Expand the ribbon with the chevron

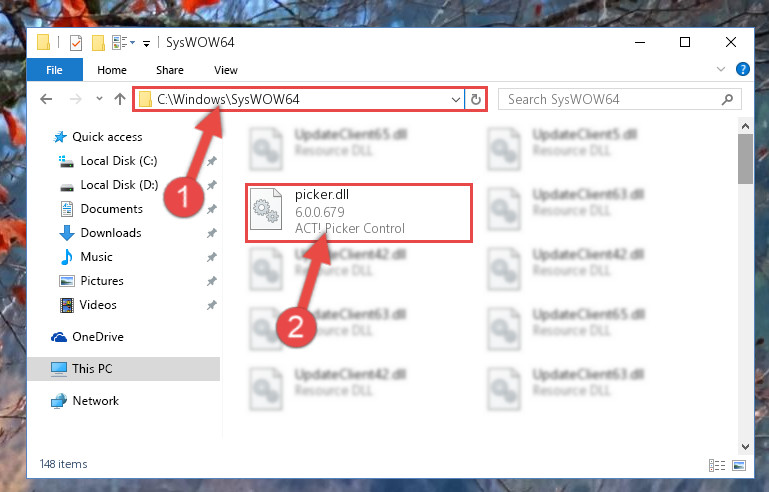(720, 69)
